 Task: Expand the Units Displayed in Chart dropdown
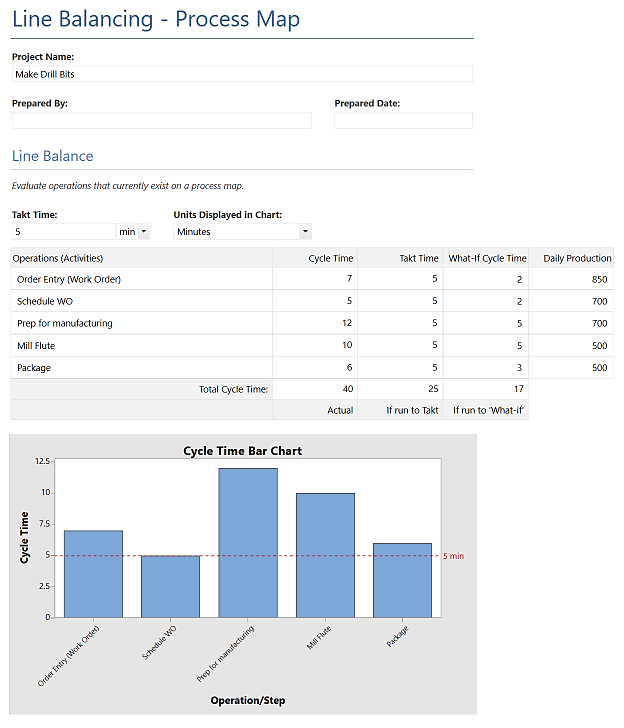(305, 231)
